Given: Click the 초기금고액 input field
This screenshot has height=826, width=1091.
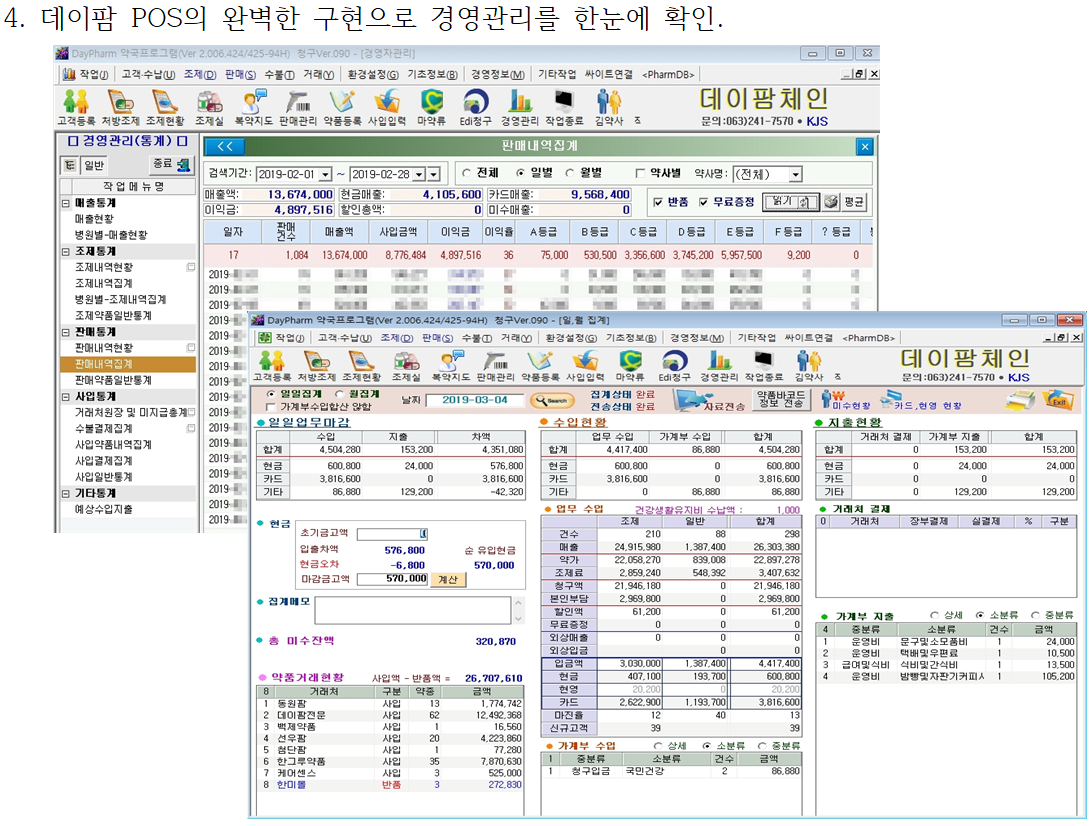Looking at the screenshot, I should click(392, 534).
